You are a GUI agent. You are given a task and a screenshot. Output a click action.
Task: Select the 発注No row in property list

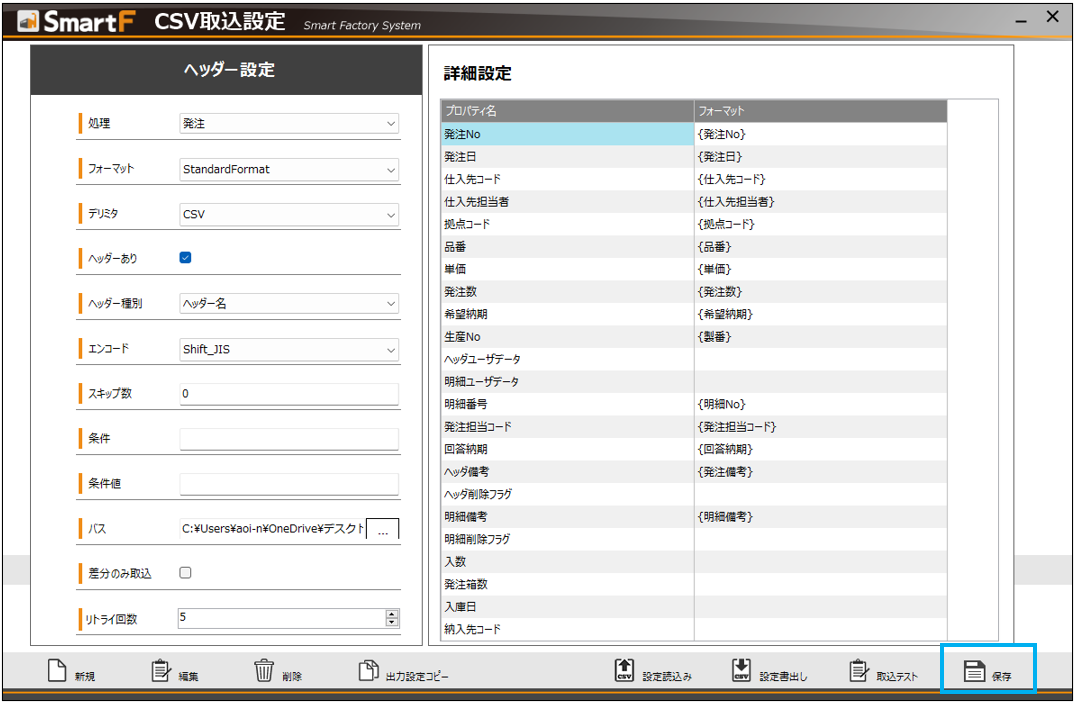click(x=567, y=134)
